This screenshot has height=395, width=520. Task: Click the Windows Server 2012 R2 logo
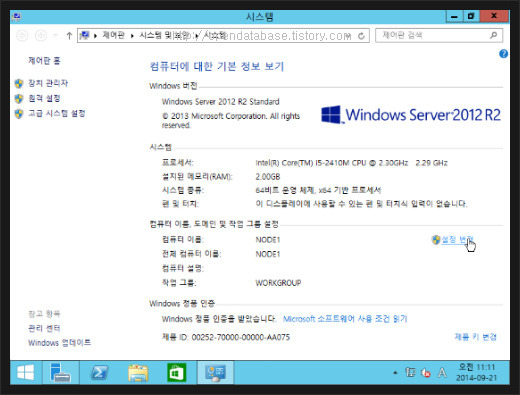coord(411,115)
